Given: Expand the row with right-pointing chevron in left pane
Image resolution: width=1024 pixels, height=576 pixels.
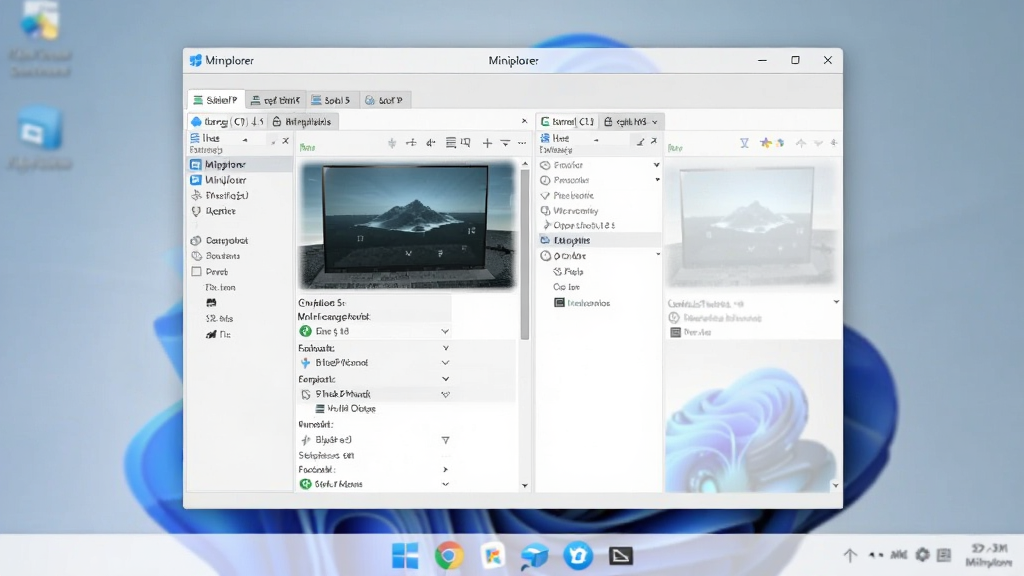Looking at the screenshot, I should pos(445,470).
